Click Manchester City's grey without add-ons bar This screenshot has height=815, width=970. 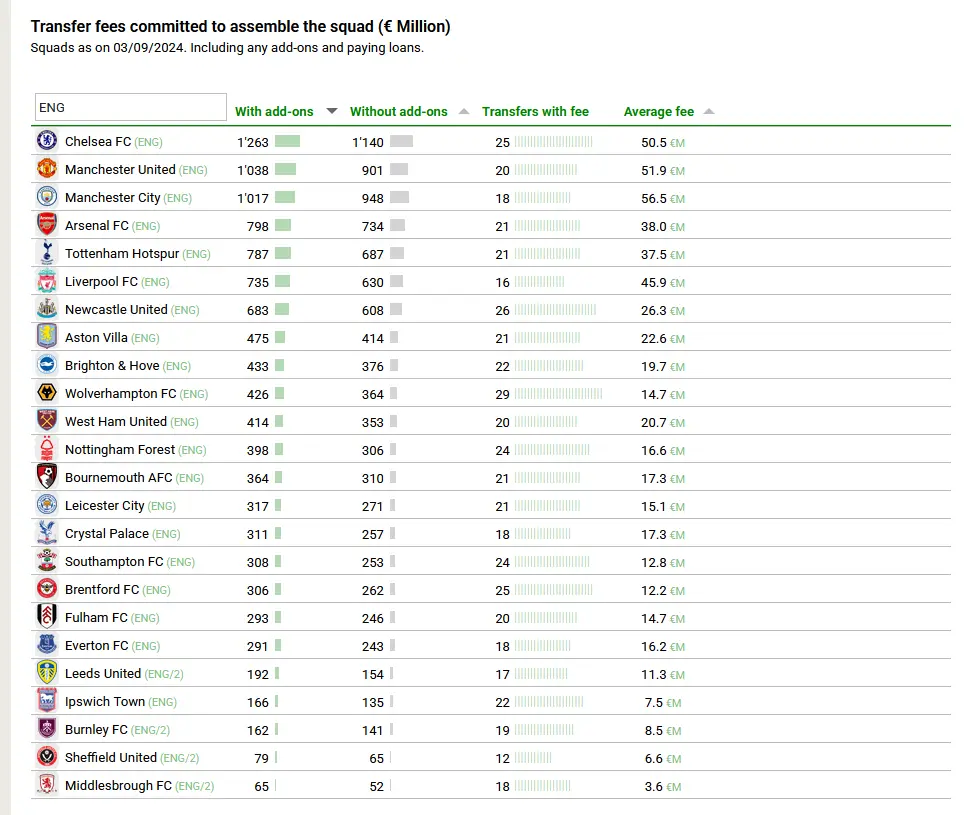coord(399,197)
